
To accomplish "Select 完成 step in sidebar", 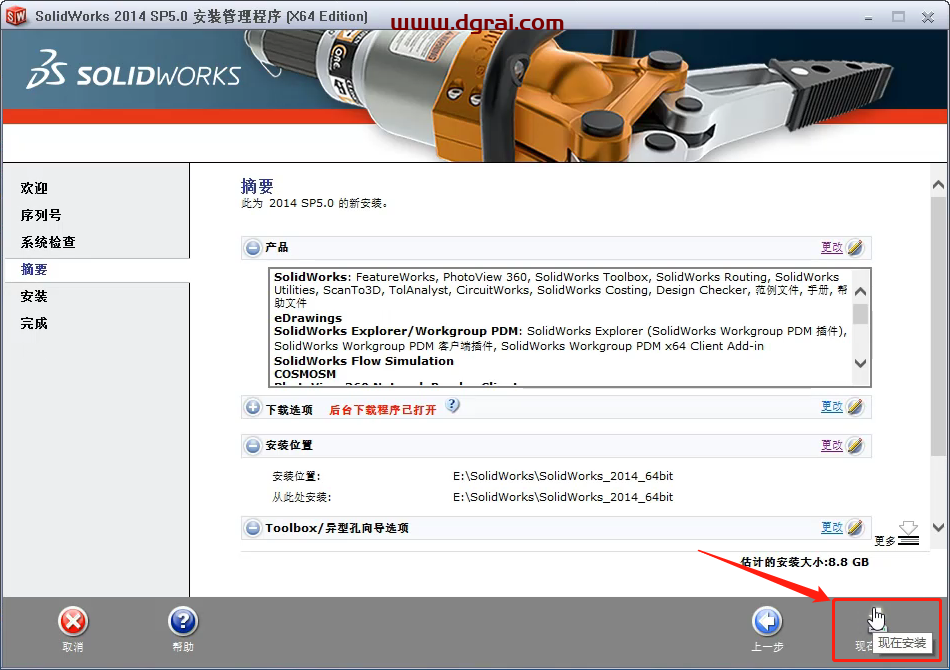I will pos(34,323).
